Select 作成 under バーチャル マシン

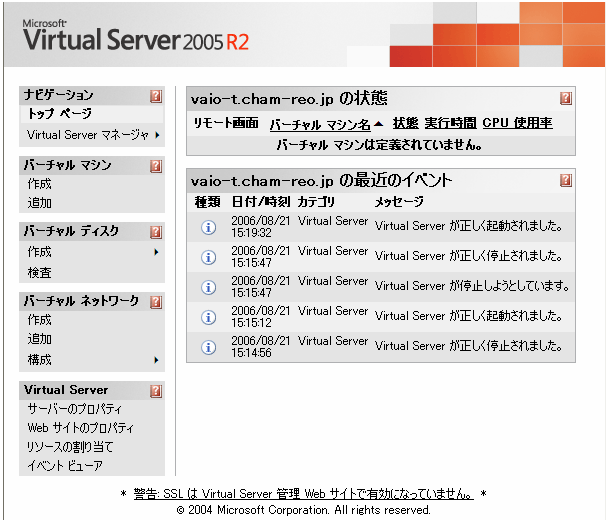pyautogui.click(x=39, y=184)
